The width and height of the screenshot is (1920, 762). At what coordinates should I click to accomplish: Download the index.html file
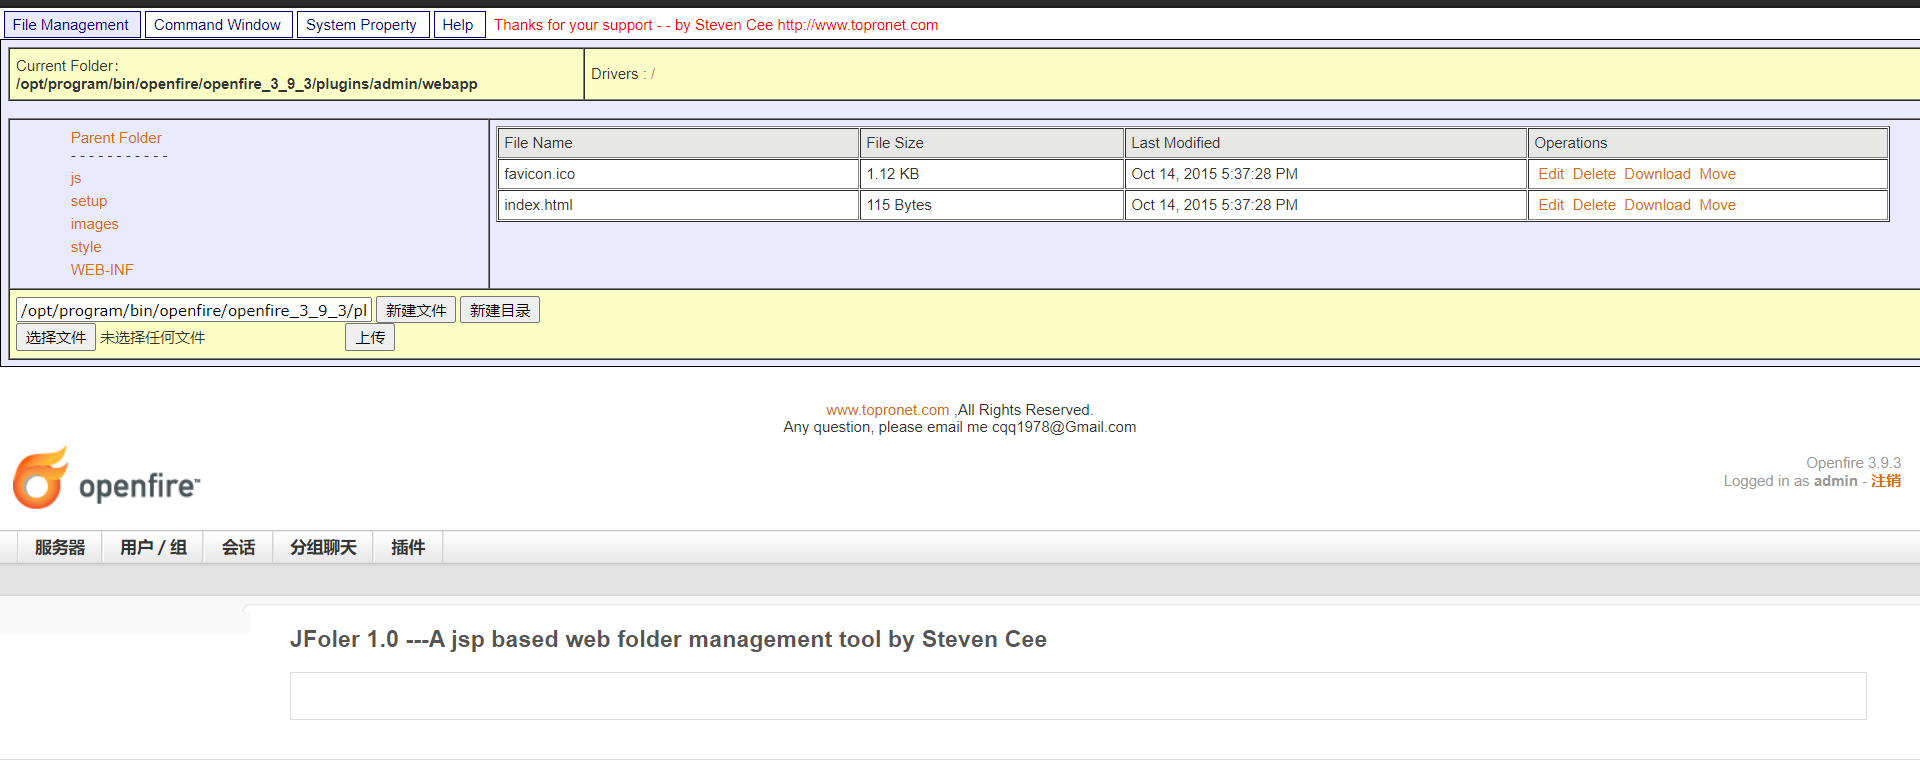pyautogui.click(x=1657, y=205)
